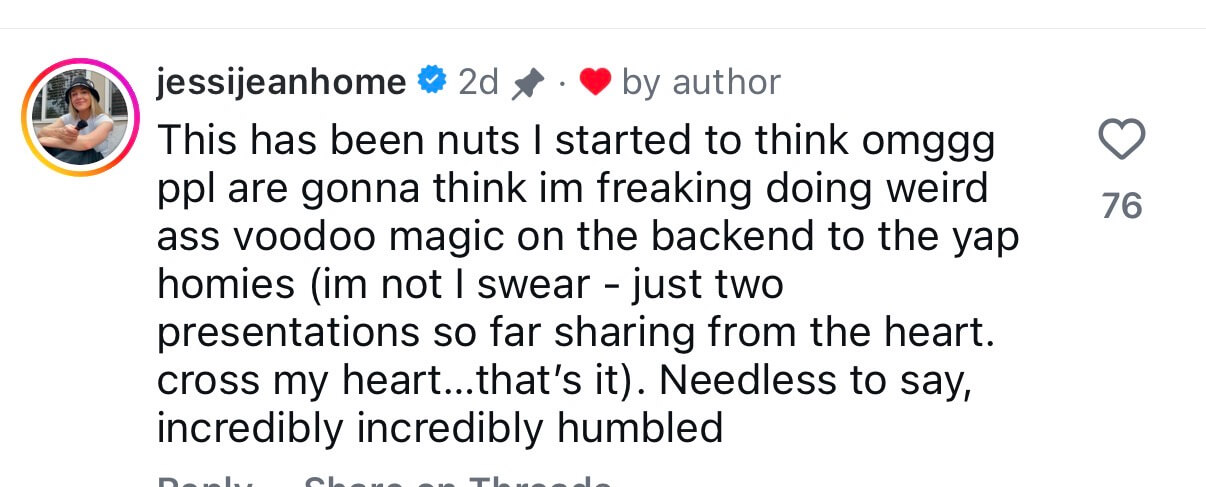Click the red heart liked-by-author icon
This screenshot has width=1206, height=487.
595,83
